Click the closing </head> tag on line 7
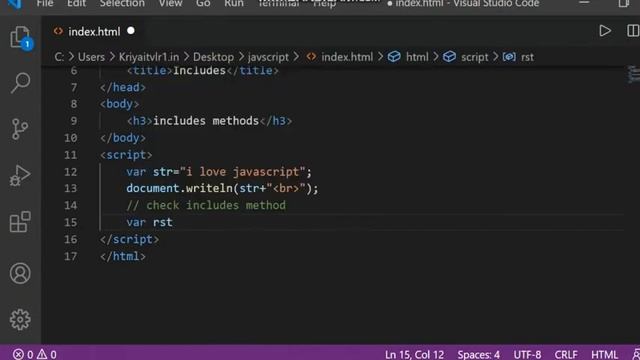 pyautogui.click(x=123, y=87)
